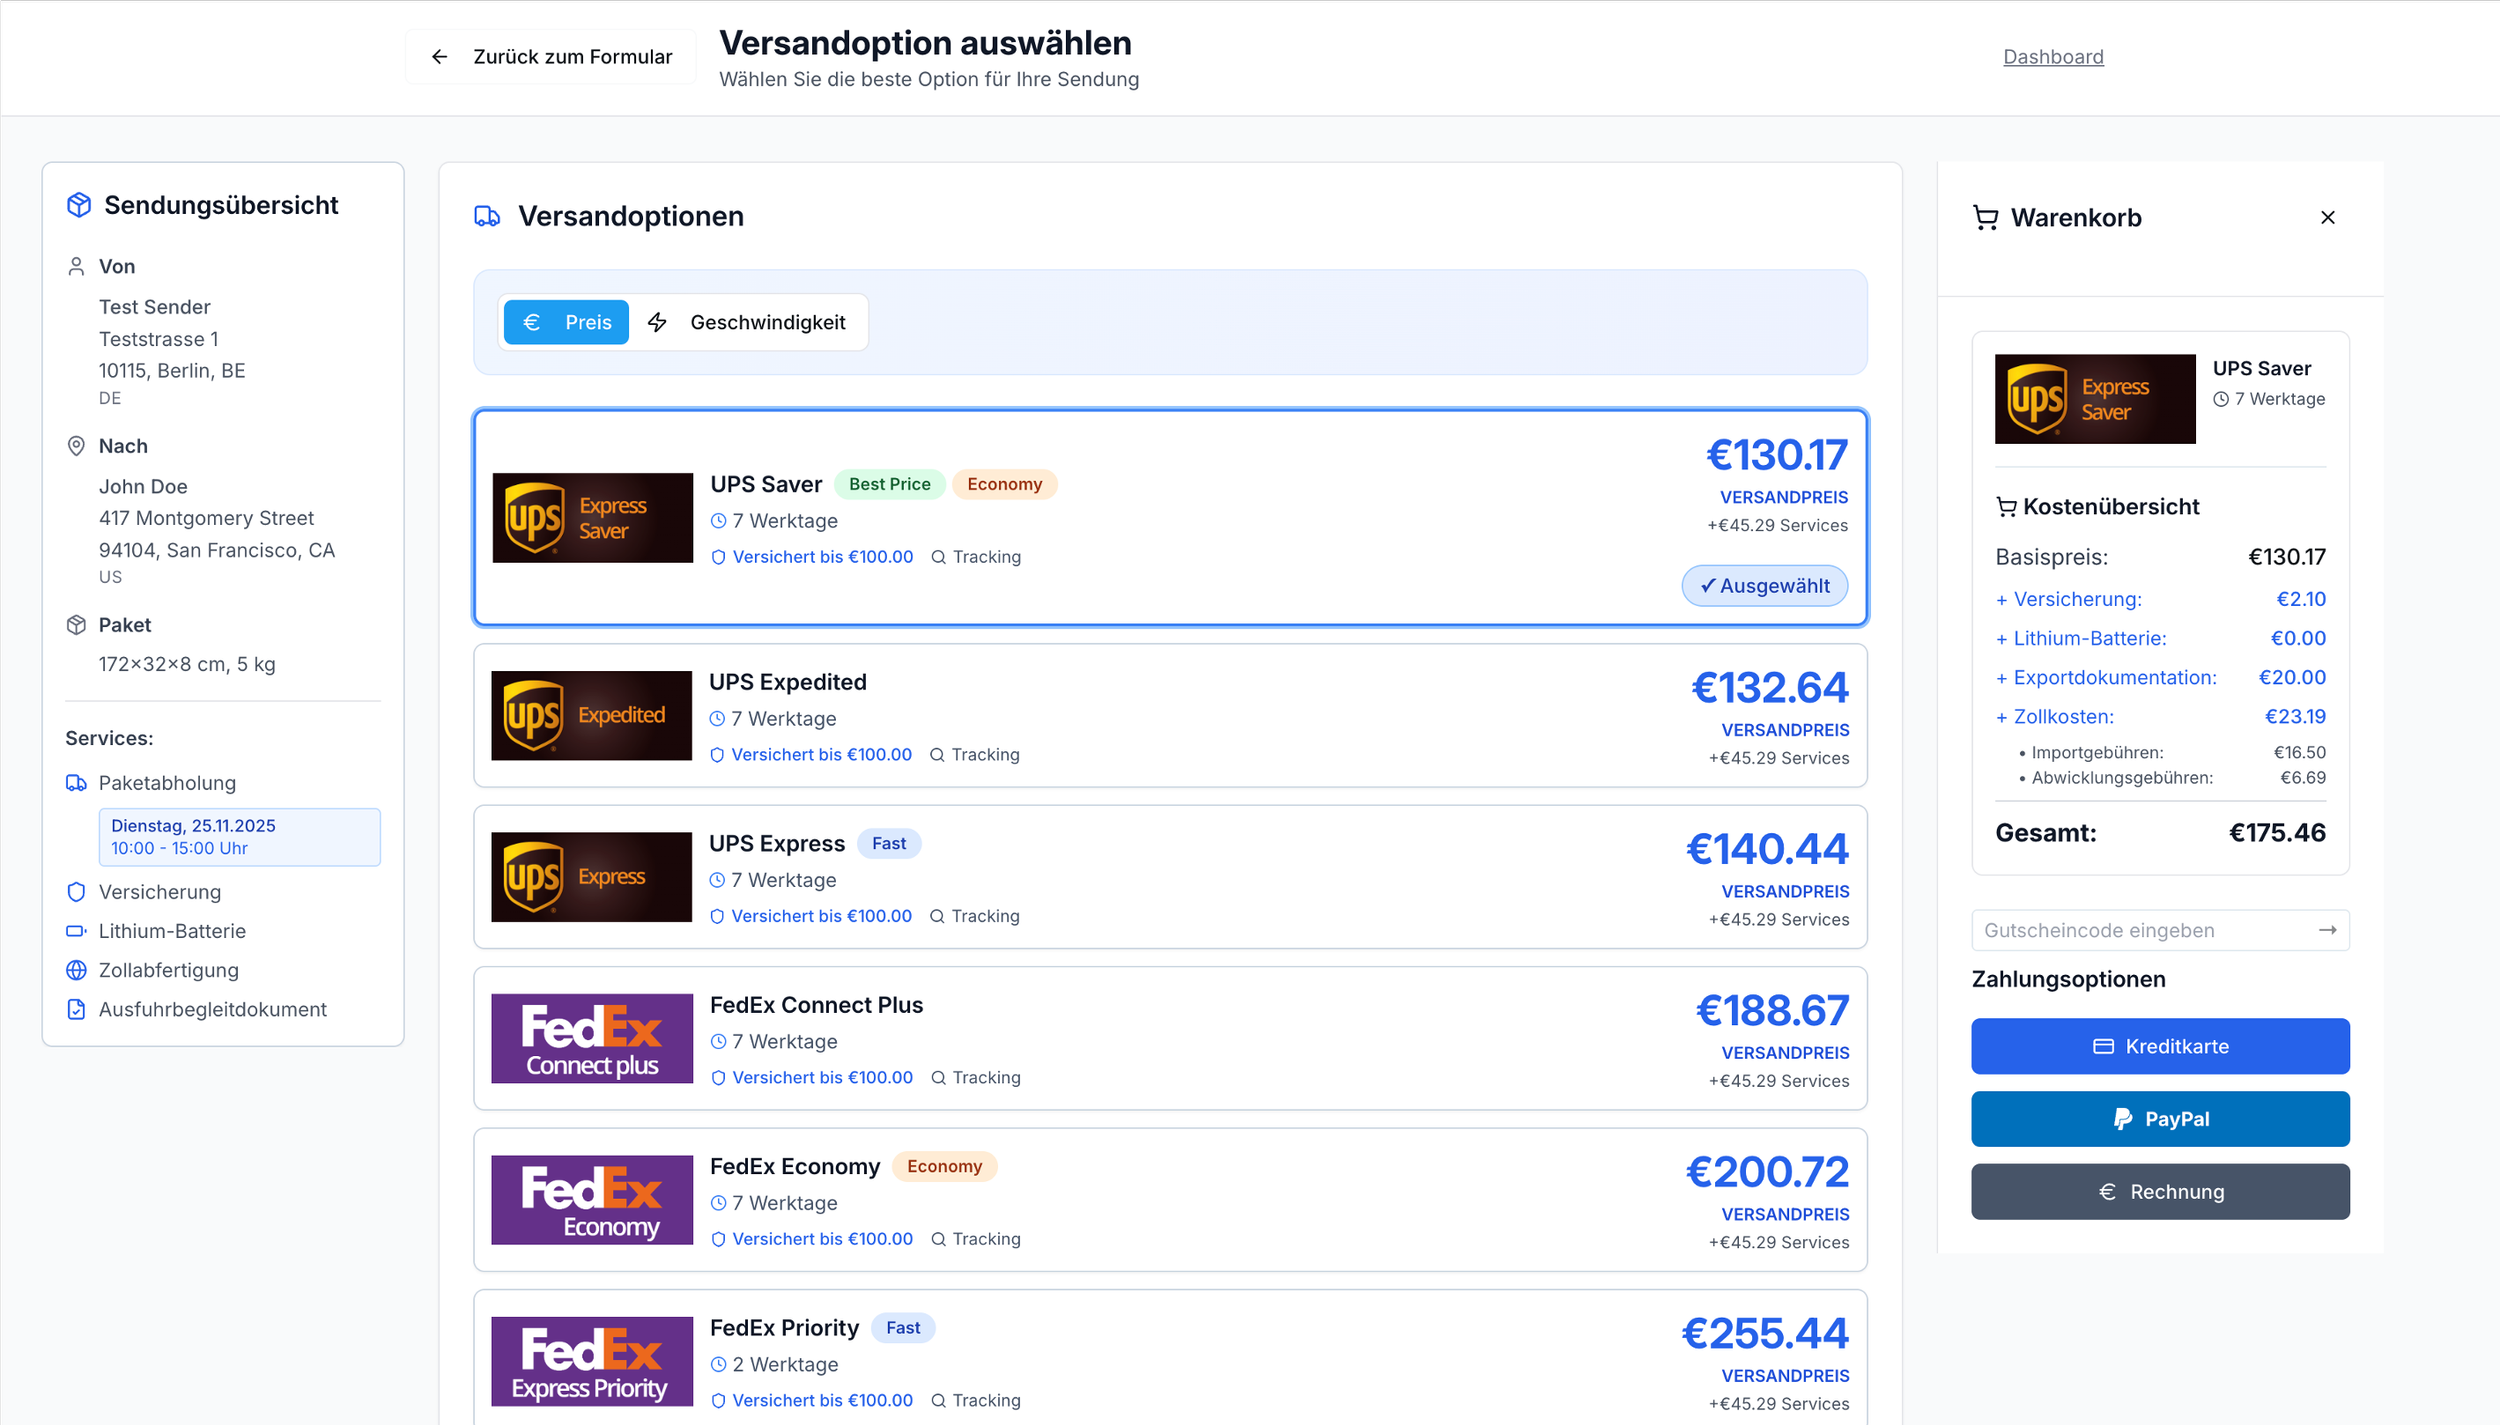Go back with Zurück zum Formular
The image size is (2500, 1425).
click(551, 57)
